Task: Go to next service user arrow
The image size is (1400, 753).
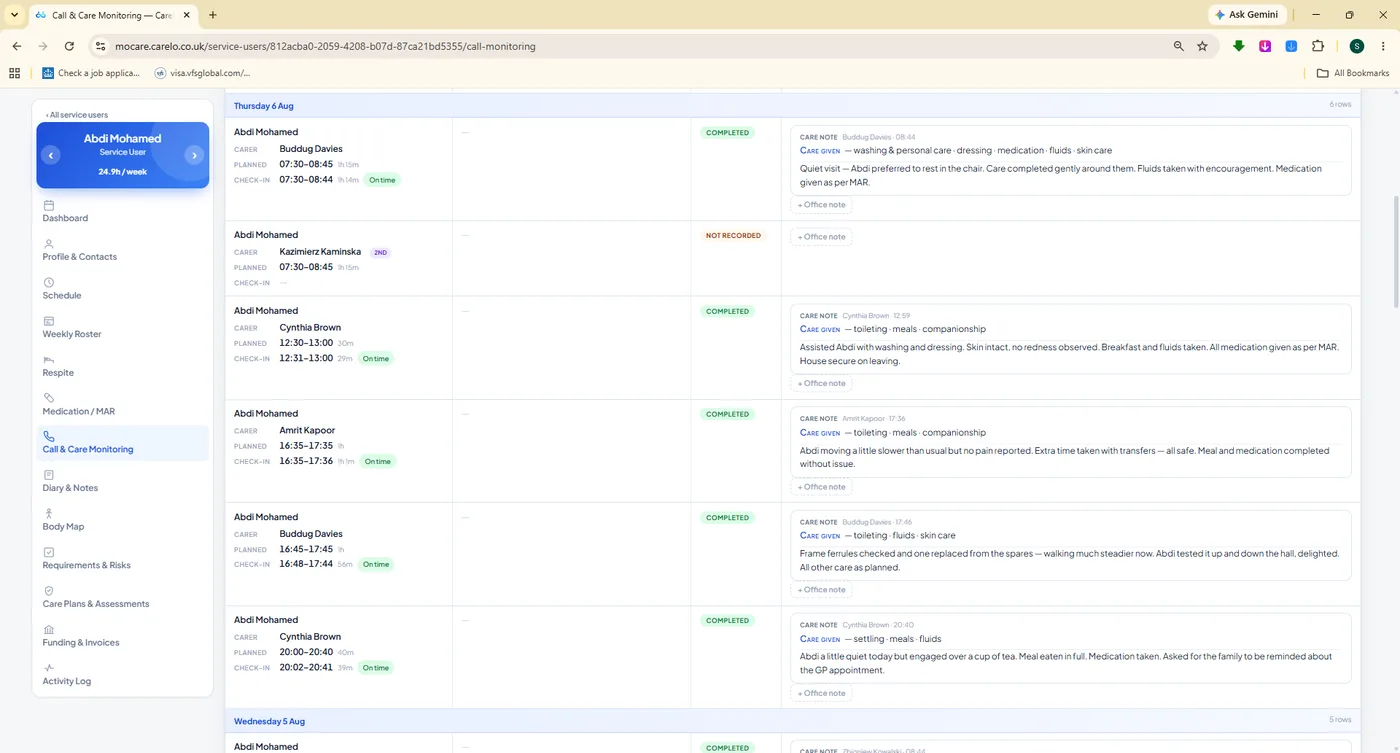Action: click(x=194, y=155)
